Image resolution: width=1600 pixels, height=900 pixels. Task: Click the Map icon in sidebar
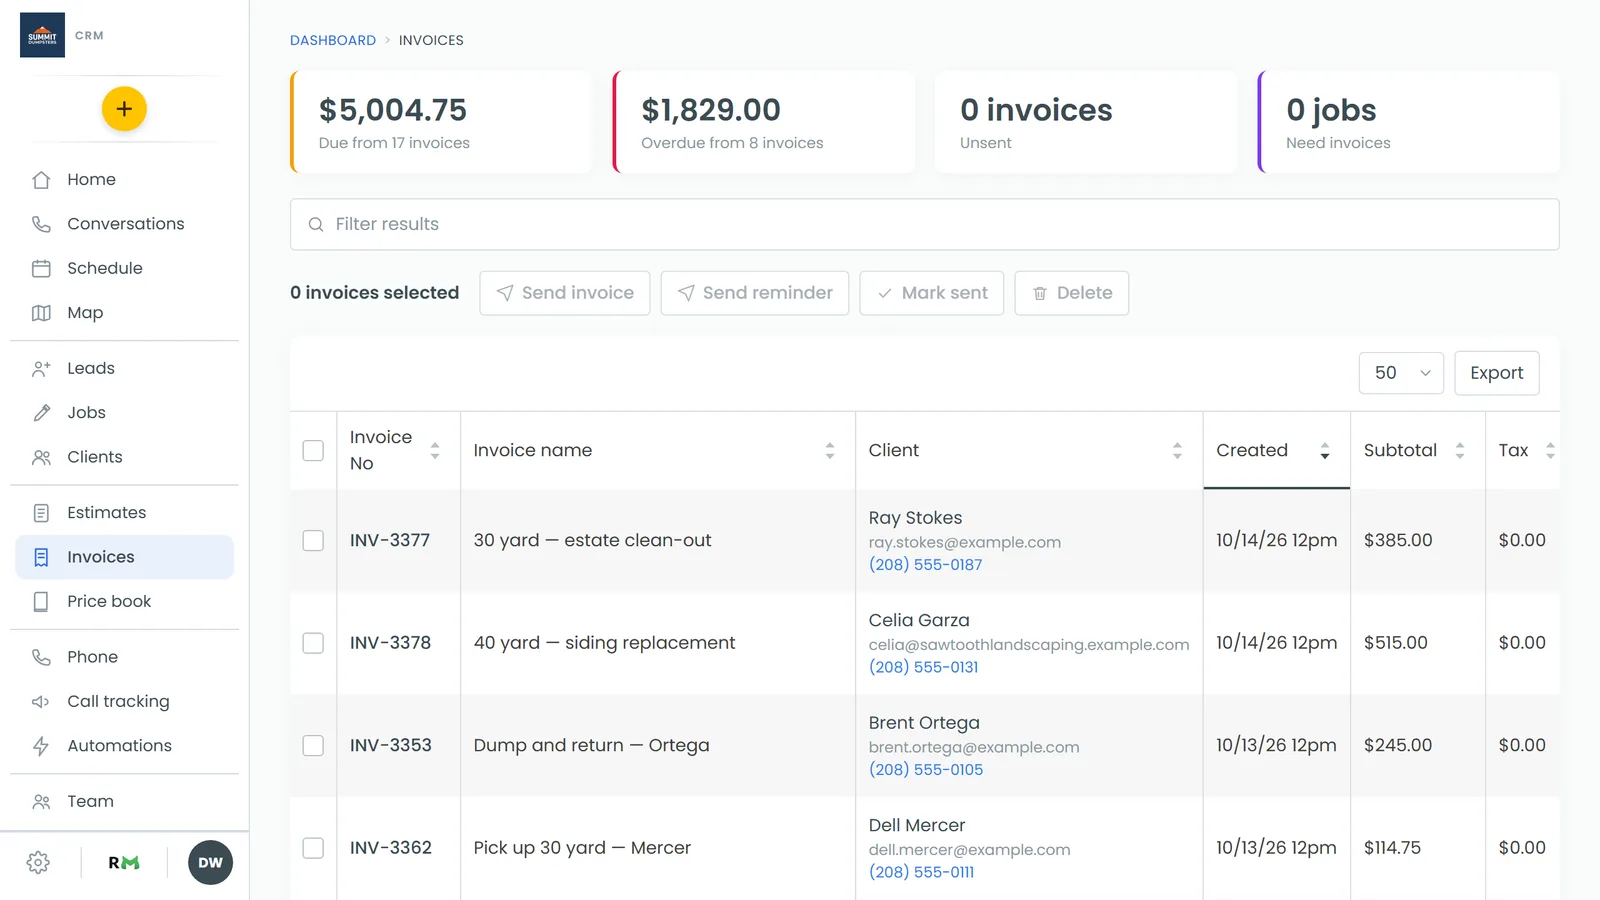coord(41,313)
